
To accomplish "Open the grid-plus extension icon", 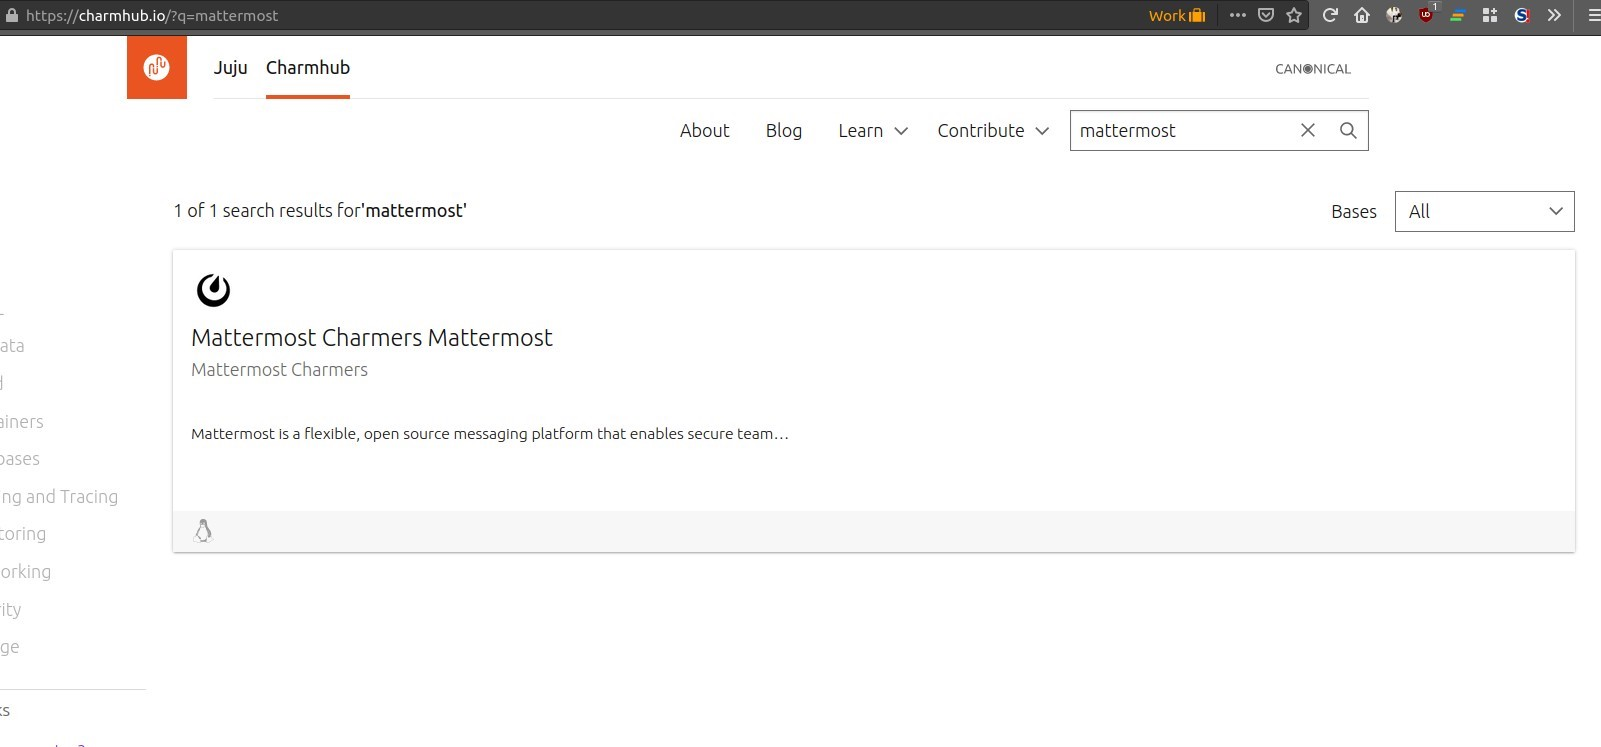I will tap(1490, 15).
